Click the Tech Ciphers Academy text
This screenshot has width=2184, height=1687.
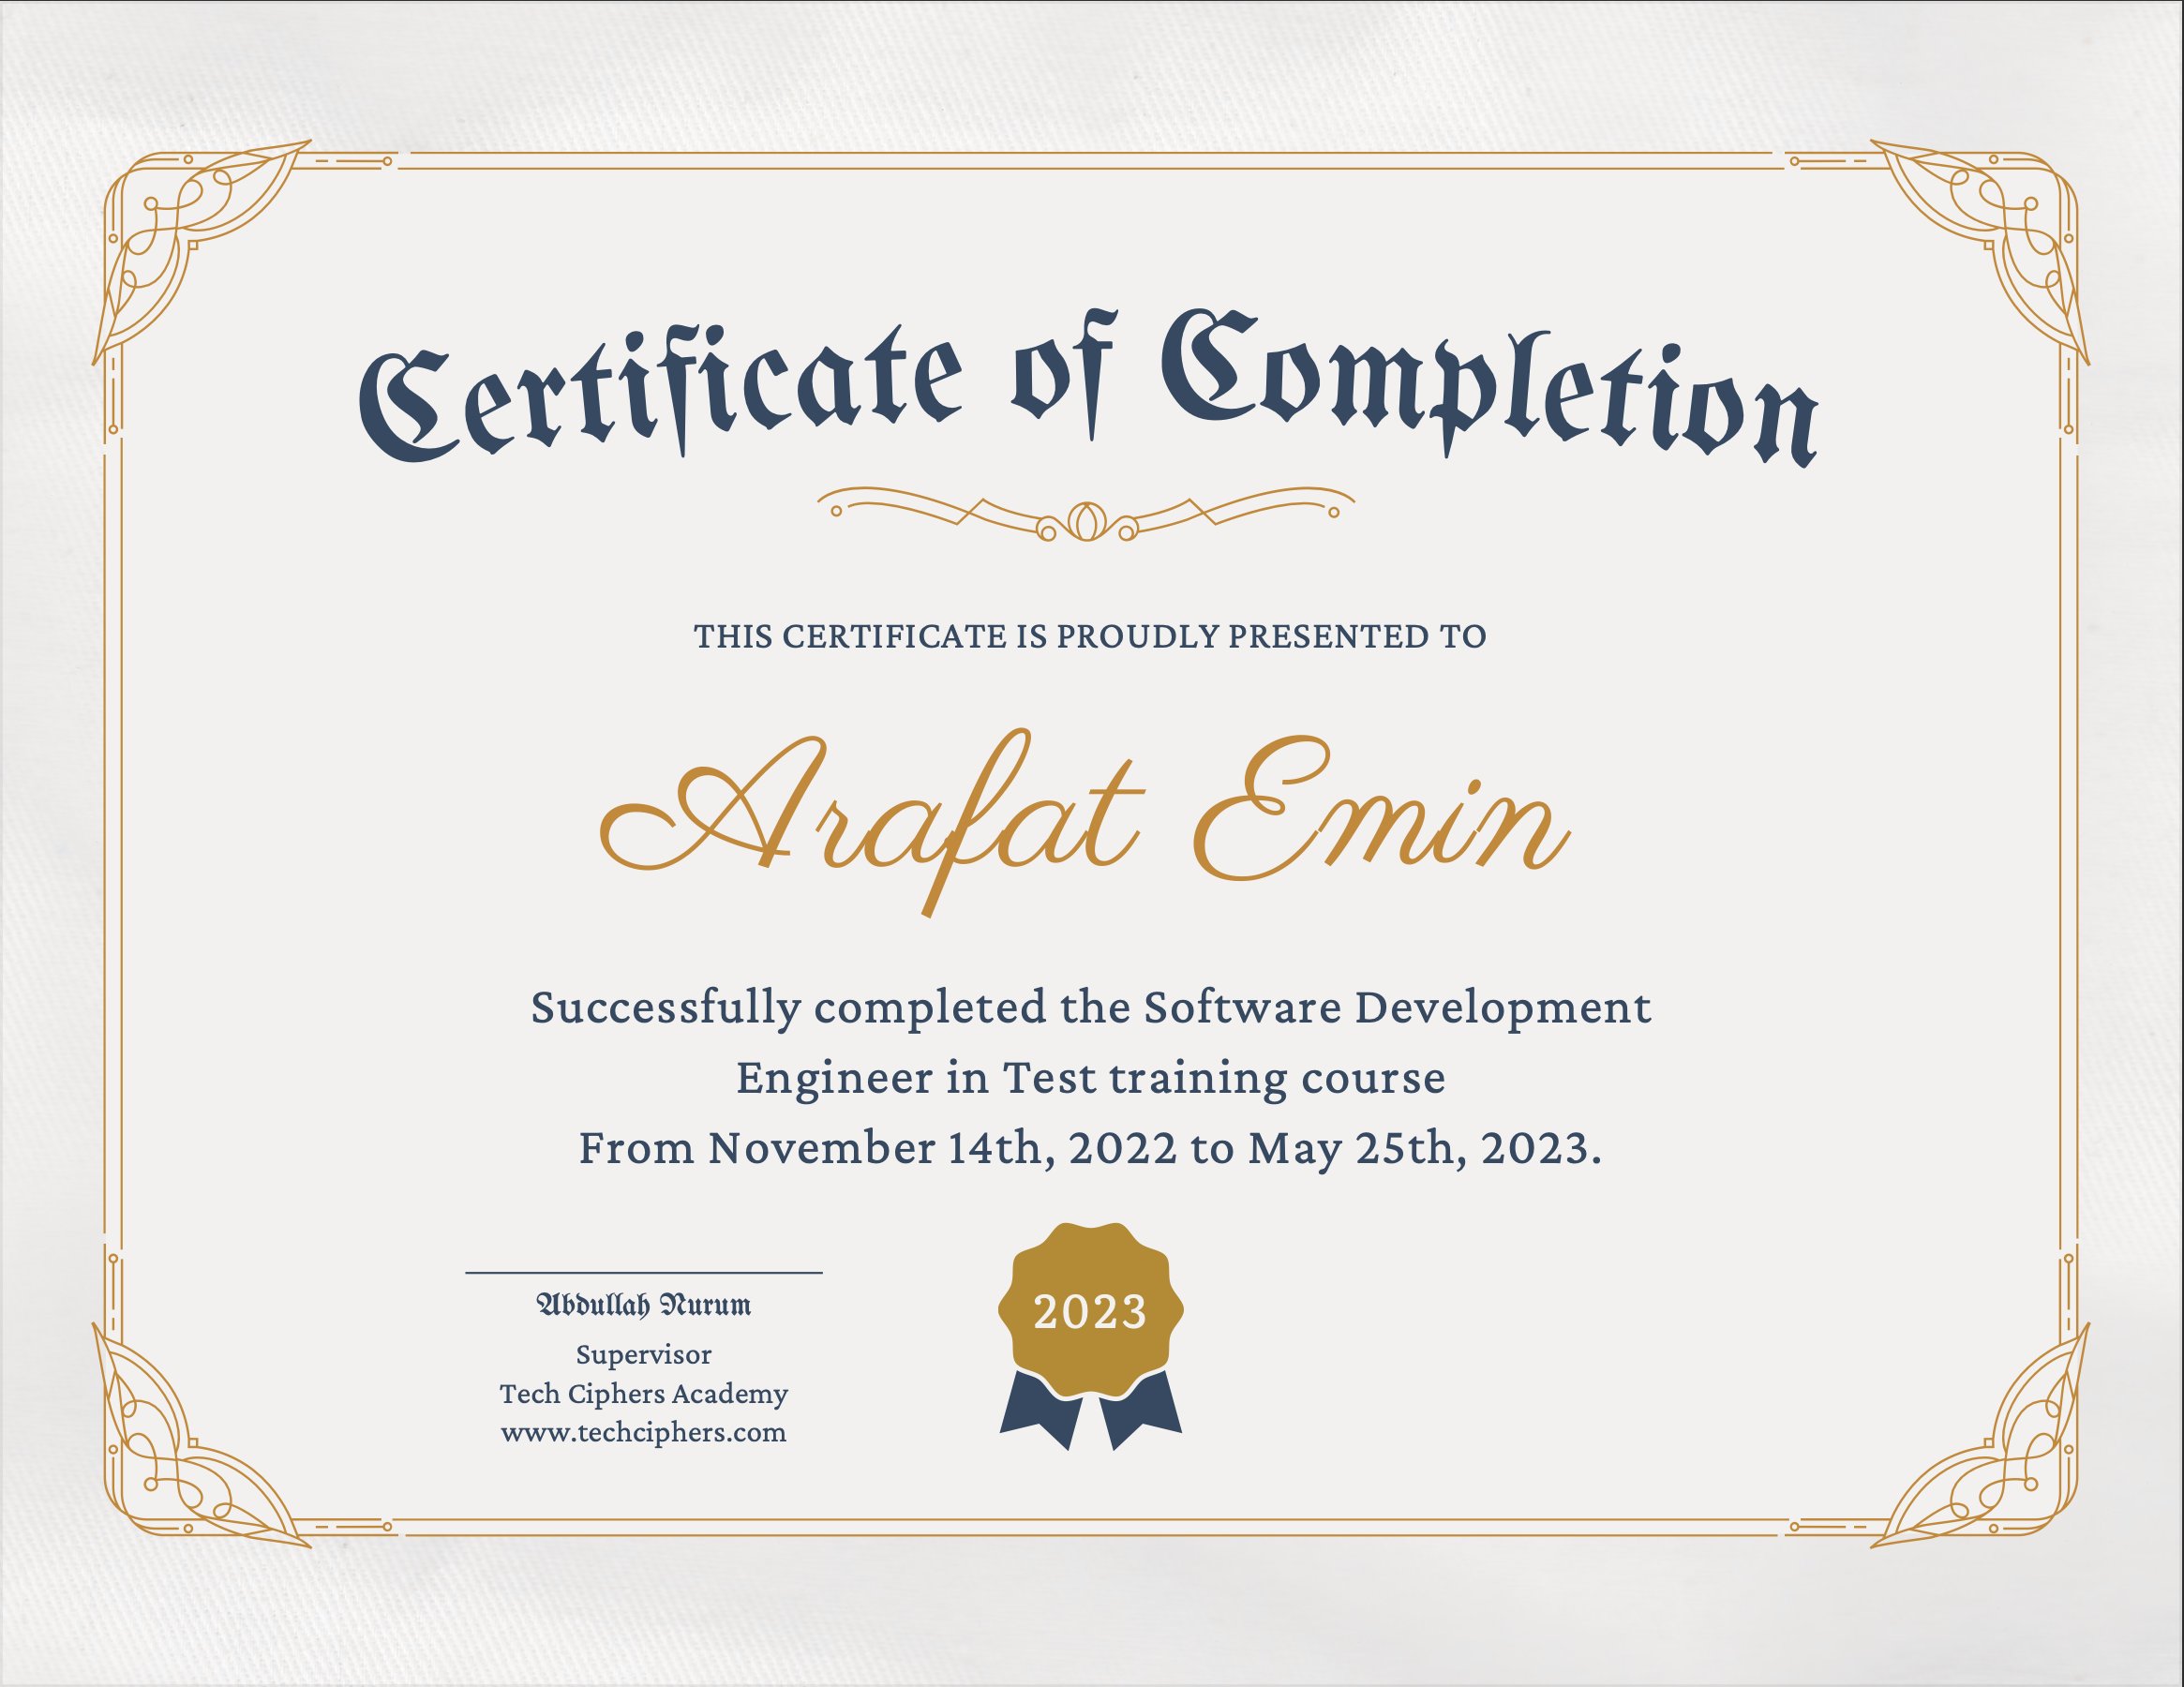coord(643,1394)
